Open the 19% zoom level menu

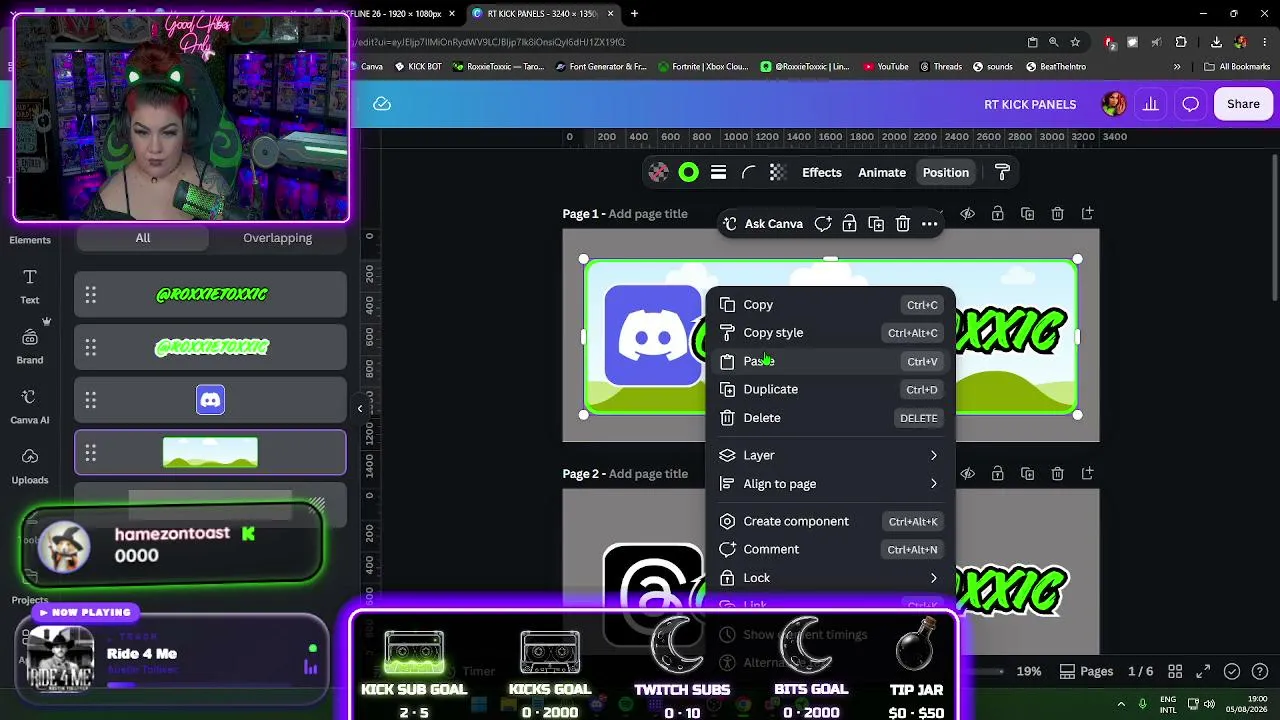click(x=1029, y=671)
